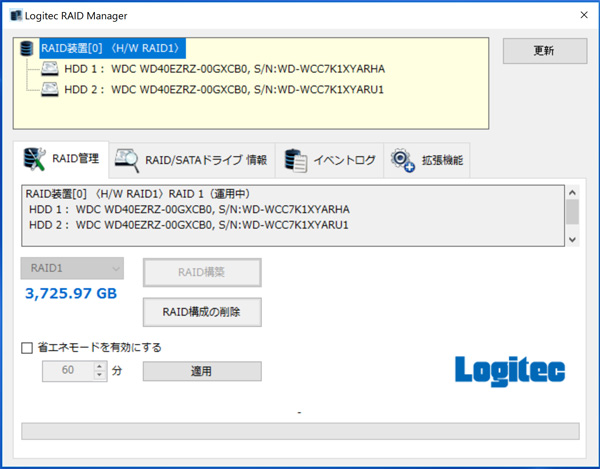Click the Logitec RAID Manager title bar icon
This screenshot has height=469, width=600.
[x=16, y=15]
